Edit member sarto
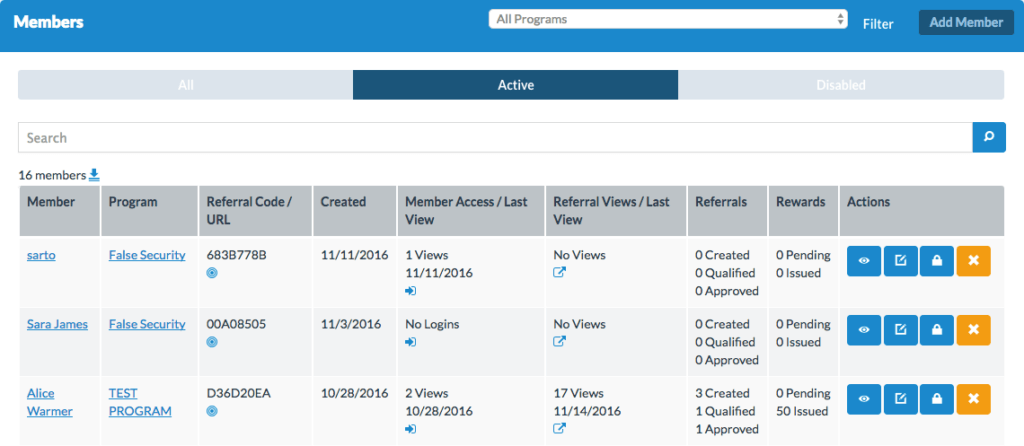Image resolution: width=1024 pixels, height=446 pixels. (x=901, y=261)
